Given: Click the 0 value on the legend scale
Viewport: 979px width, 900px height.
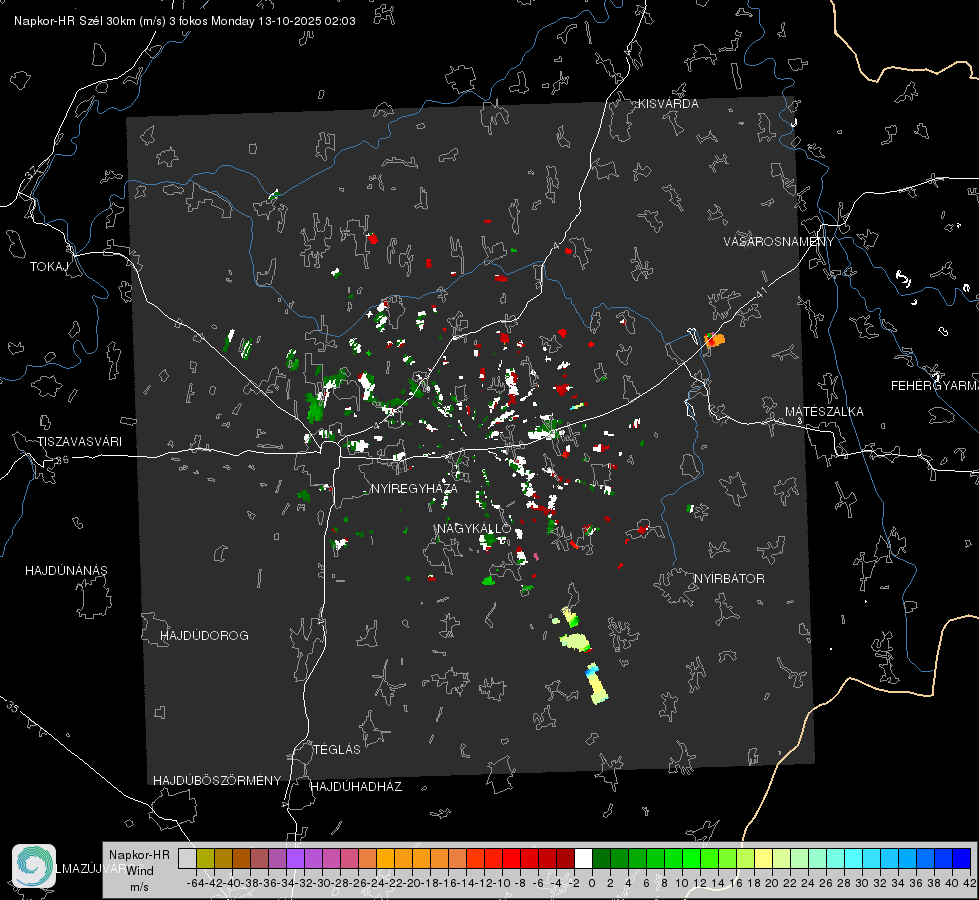Looking at the screenshot, I should tap(592, 883).
